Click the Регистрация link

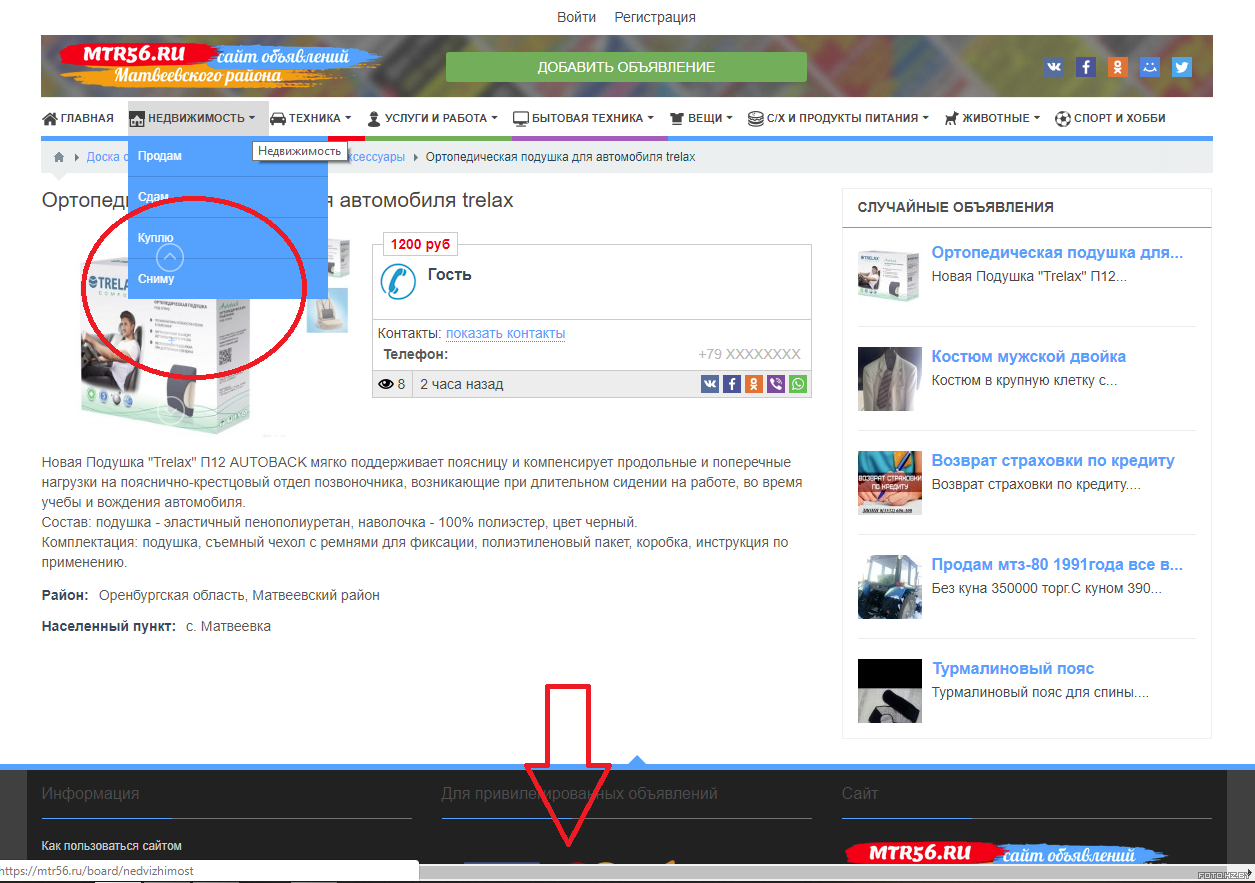(x=655, y=17)
